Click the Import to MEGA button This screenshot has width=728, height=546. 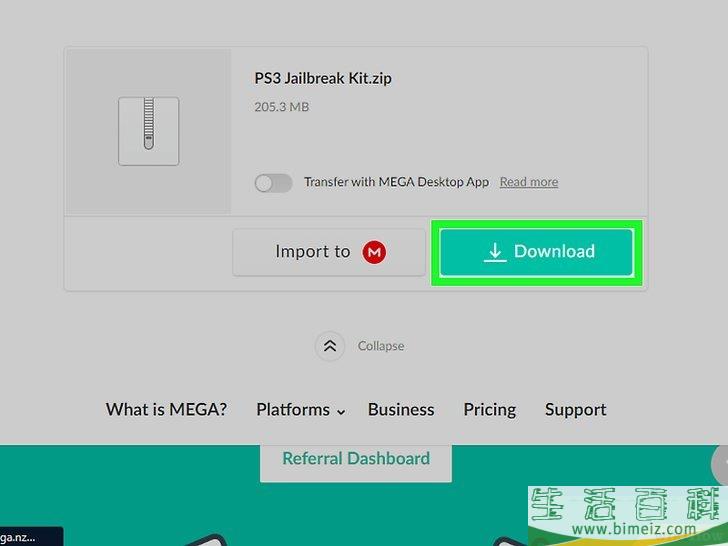click(x=329, y=252)
